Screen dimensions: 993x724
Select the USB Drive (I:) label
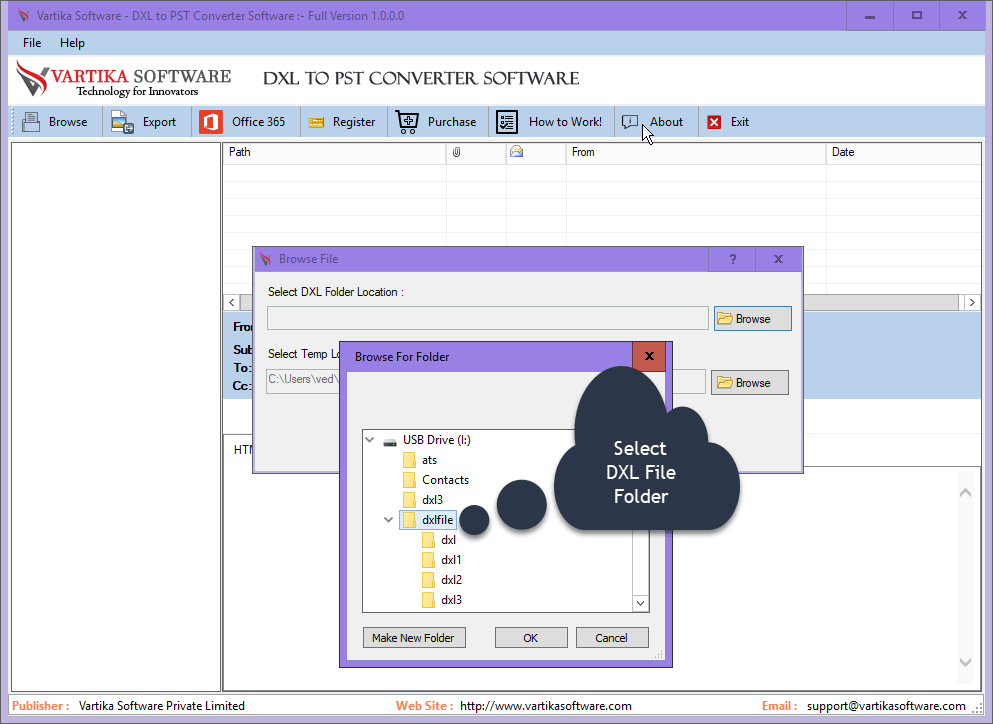[436, 440]
